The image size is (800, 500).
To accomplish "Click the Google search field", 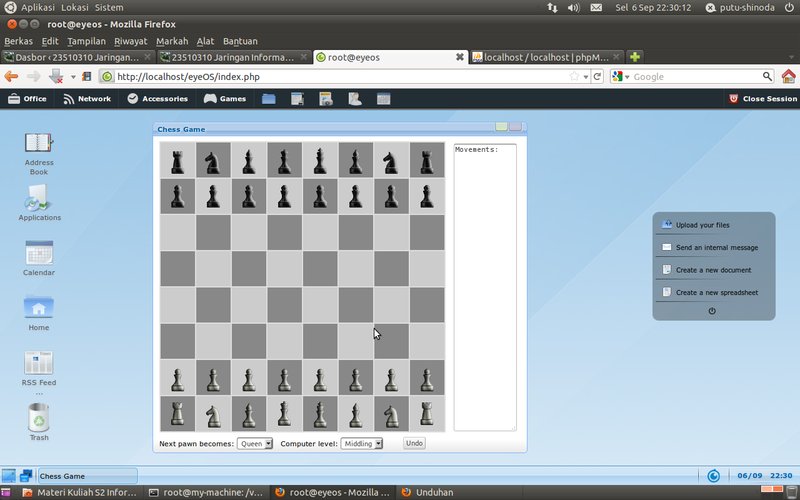I will coord(696,77).
